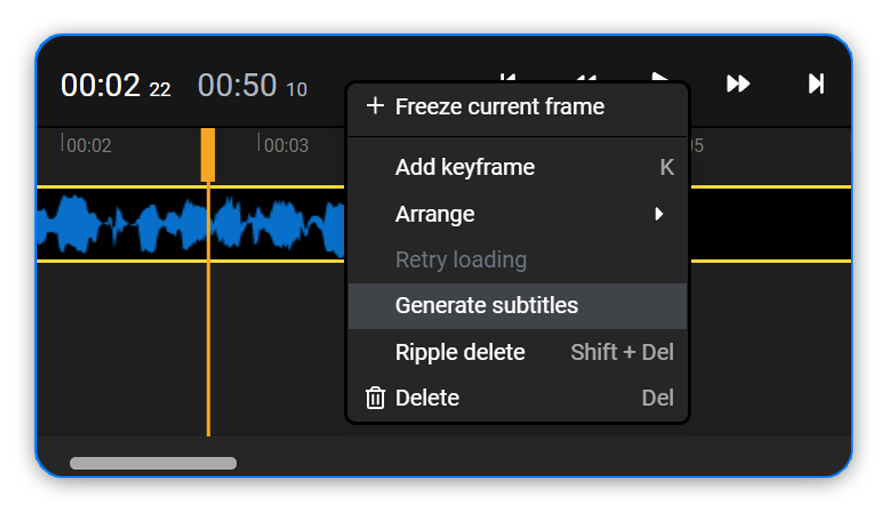Select Freeze current frame
886x510 pixels.
point(499,106)
